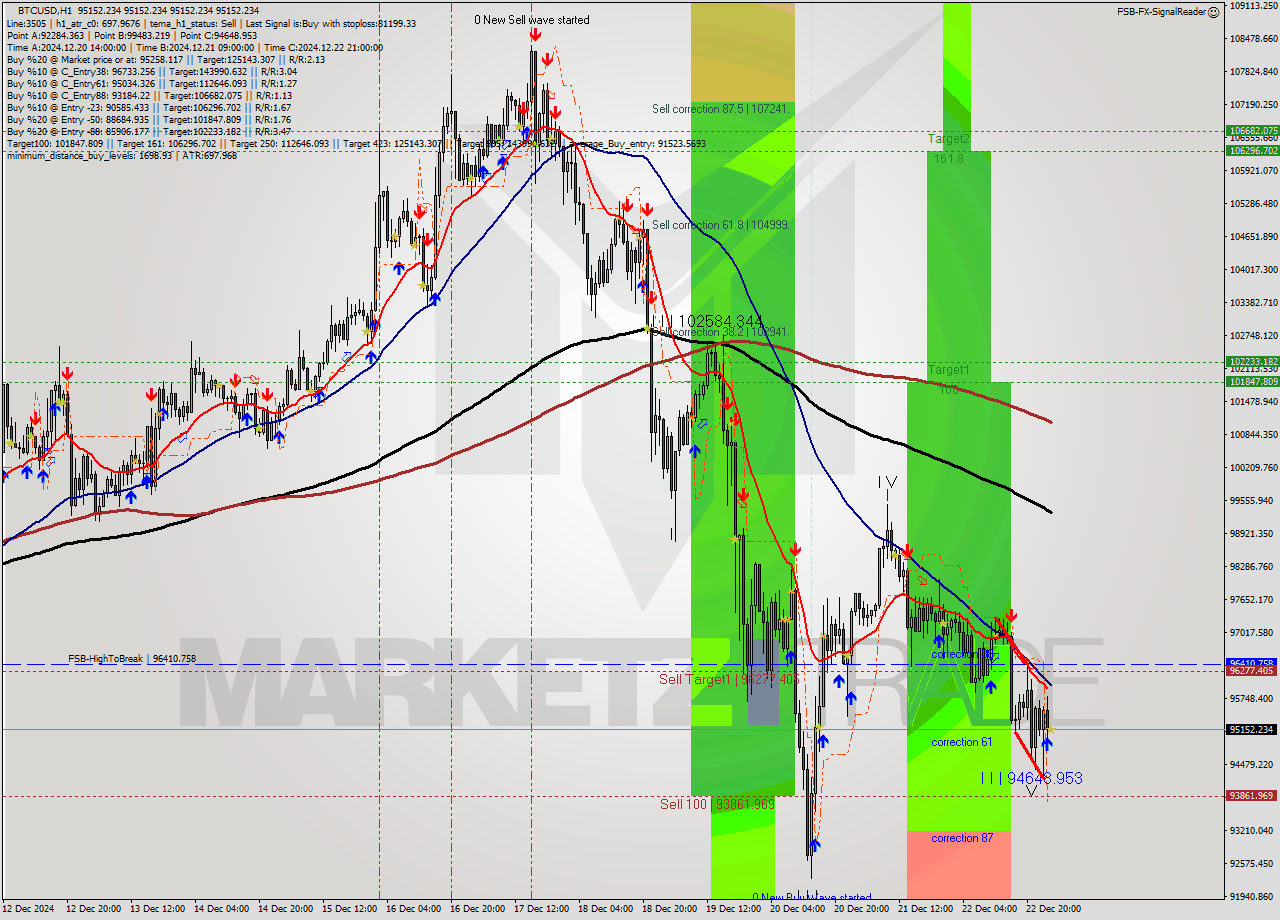Click the black 95152.234 current price tag
The image size is (1280, 920).
1252,730
